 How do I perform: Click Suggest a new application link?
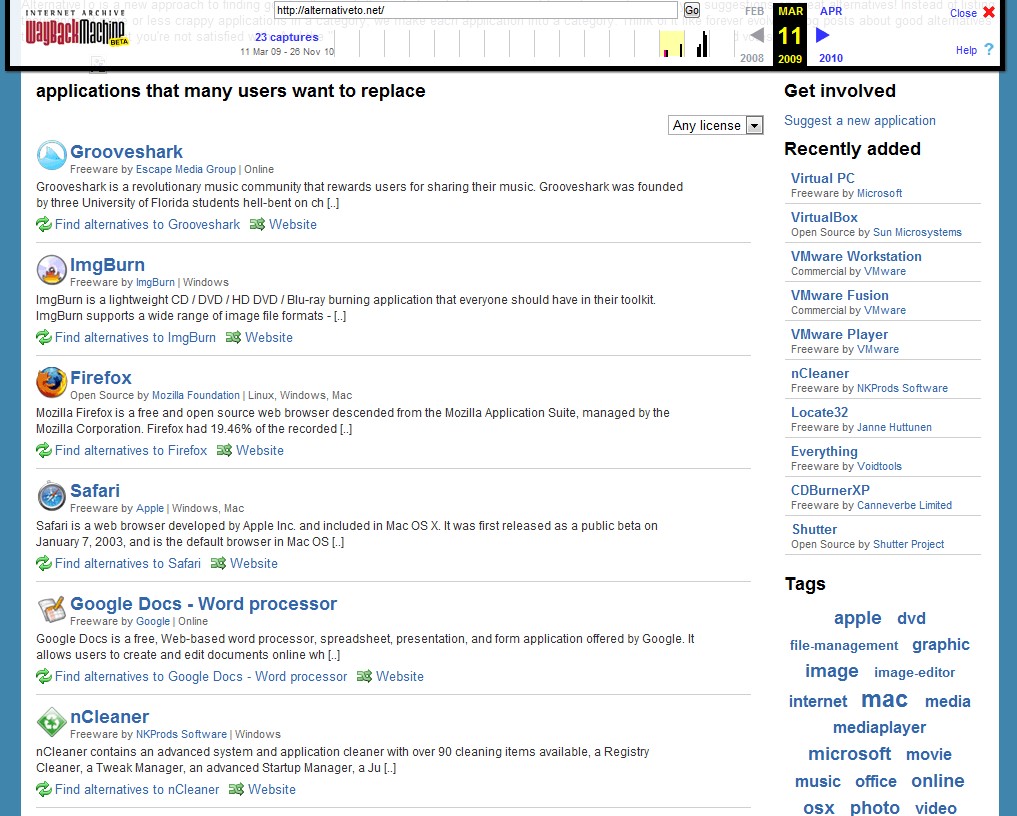pyautogui.click(x=860, y=120)
